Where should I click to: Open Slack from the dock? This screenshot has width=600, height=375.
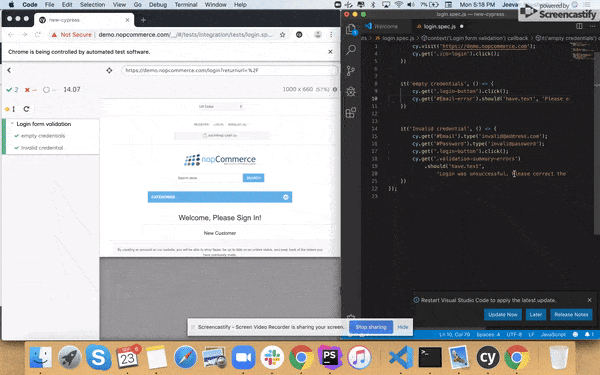272,357
